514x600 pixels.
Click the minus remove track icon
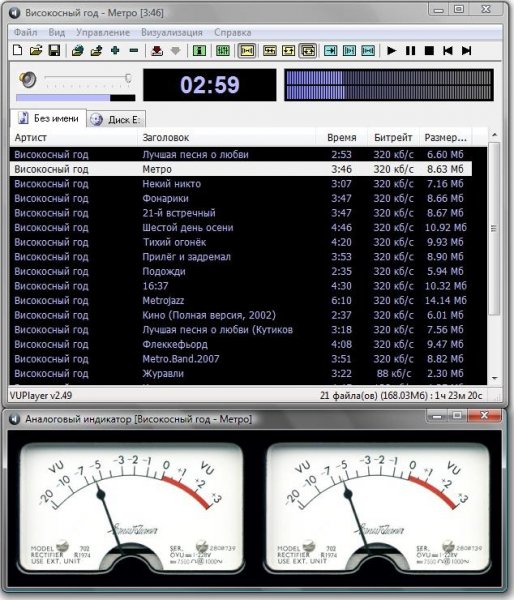(134, 51)
